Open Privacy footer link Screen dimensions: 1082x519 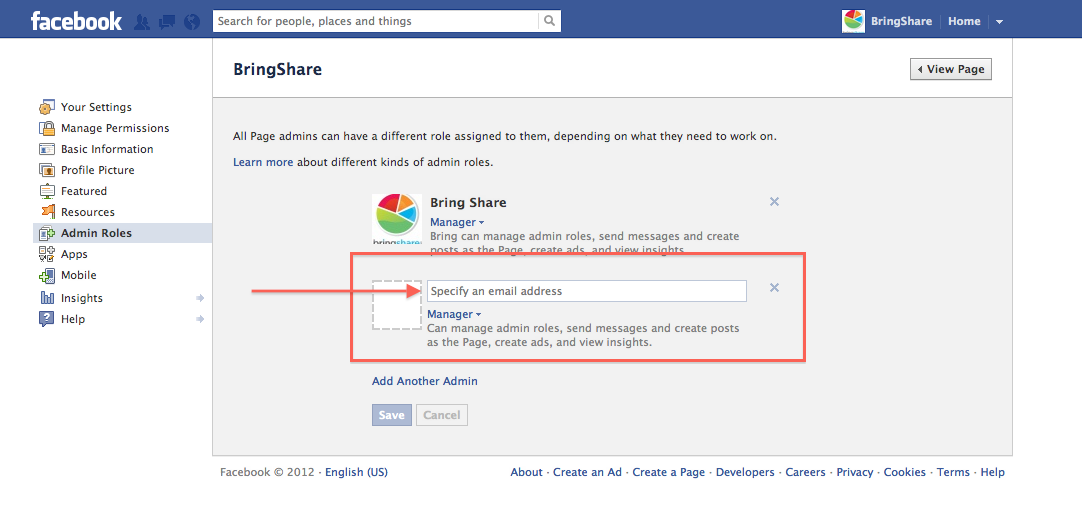[855, 472]
